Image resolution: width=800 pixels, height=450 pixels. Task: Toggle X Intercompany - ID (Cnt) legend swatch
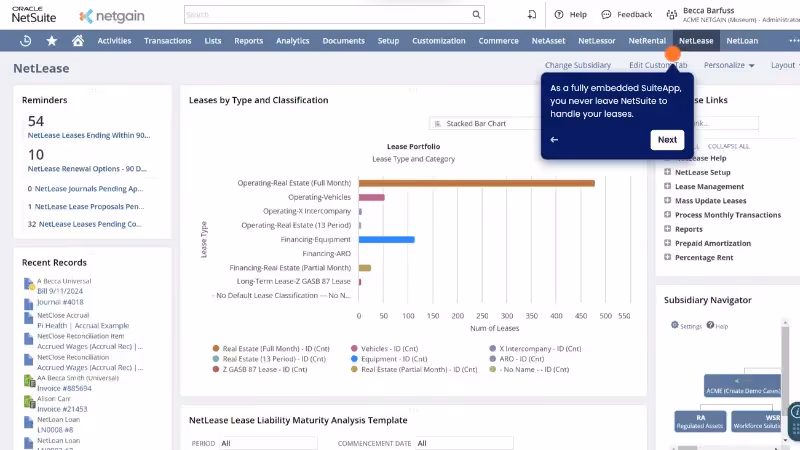pyautogui.click(x=492, y=348)
